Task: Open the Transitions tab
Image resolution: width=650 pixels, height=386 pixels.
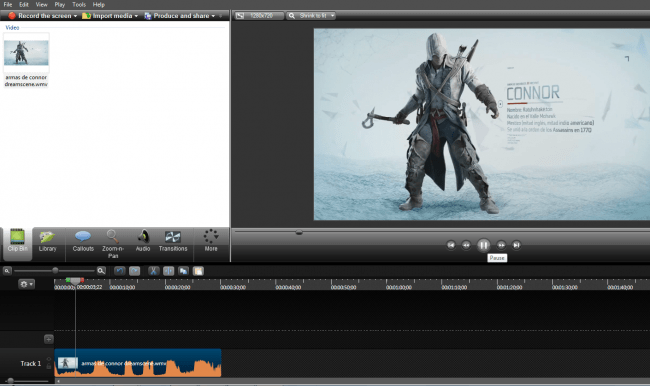Action: (x=173, y=241)
